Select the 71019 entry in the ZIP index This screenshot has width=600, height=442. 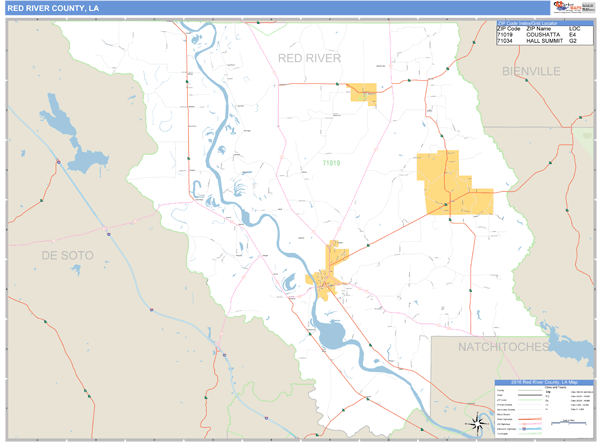click(505, 35)
